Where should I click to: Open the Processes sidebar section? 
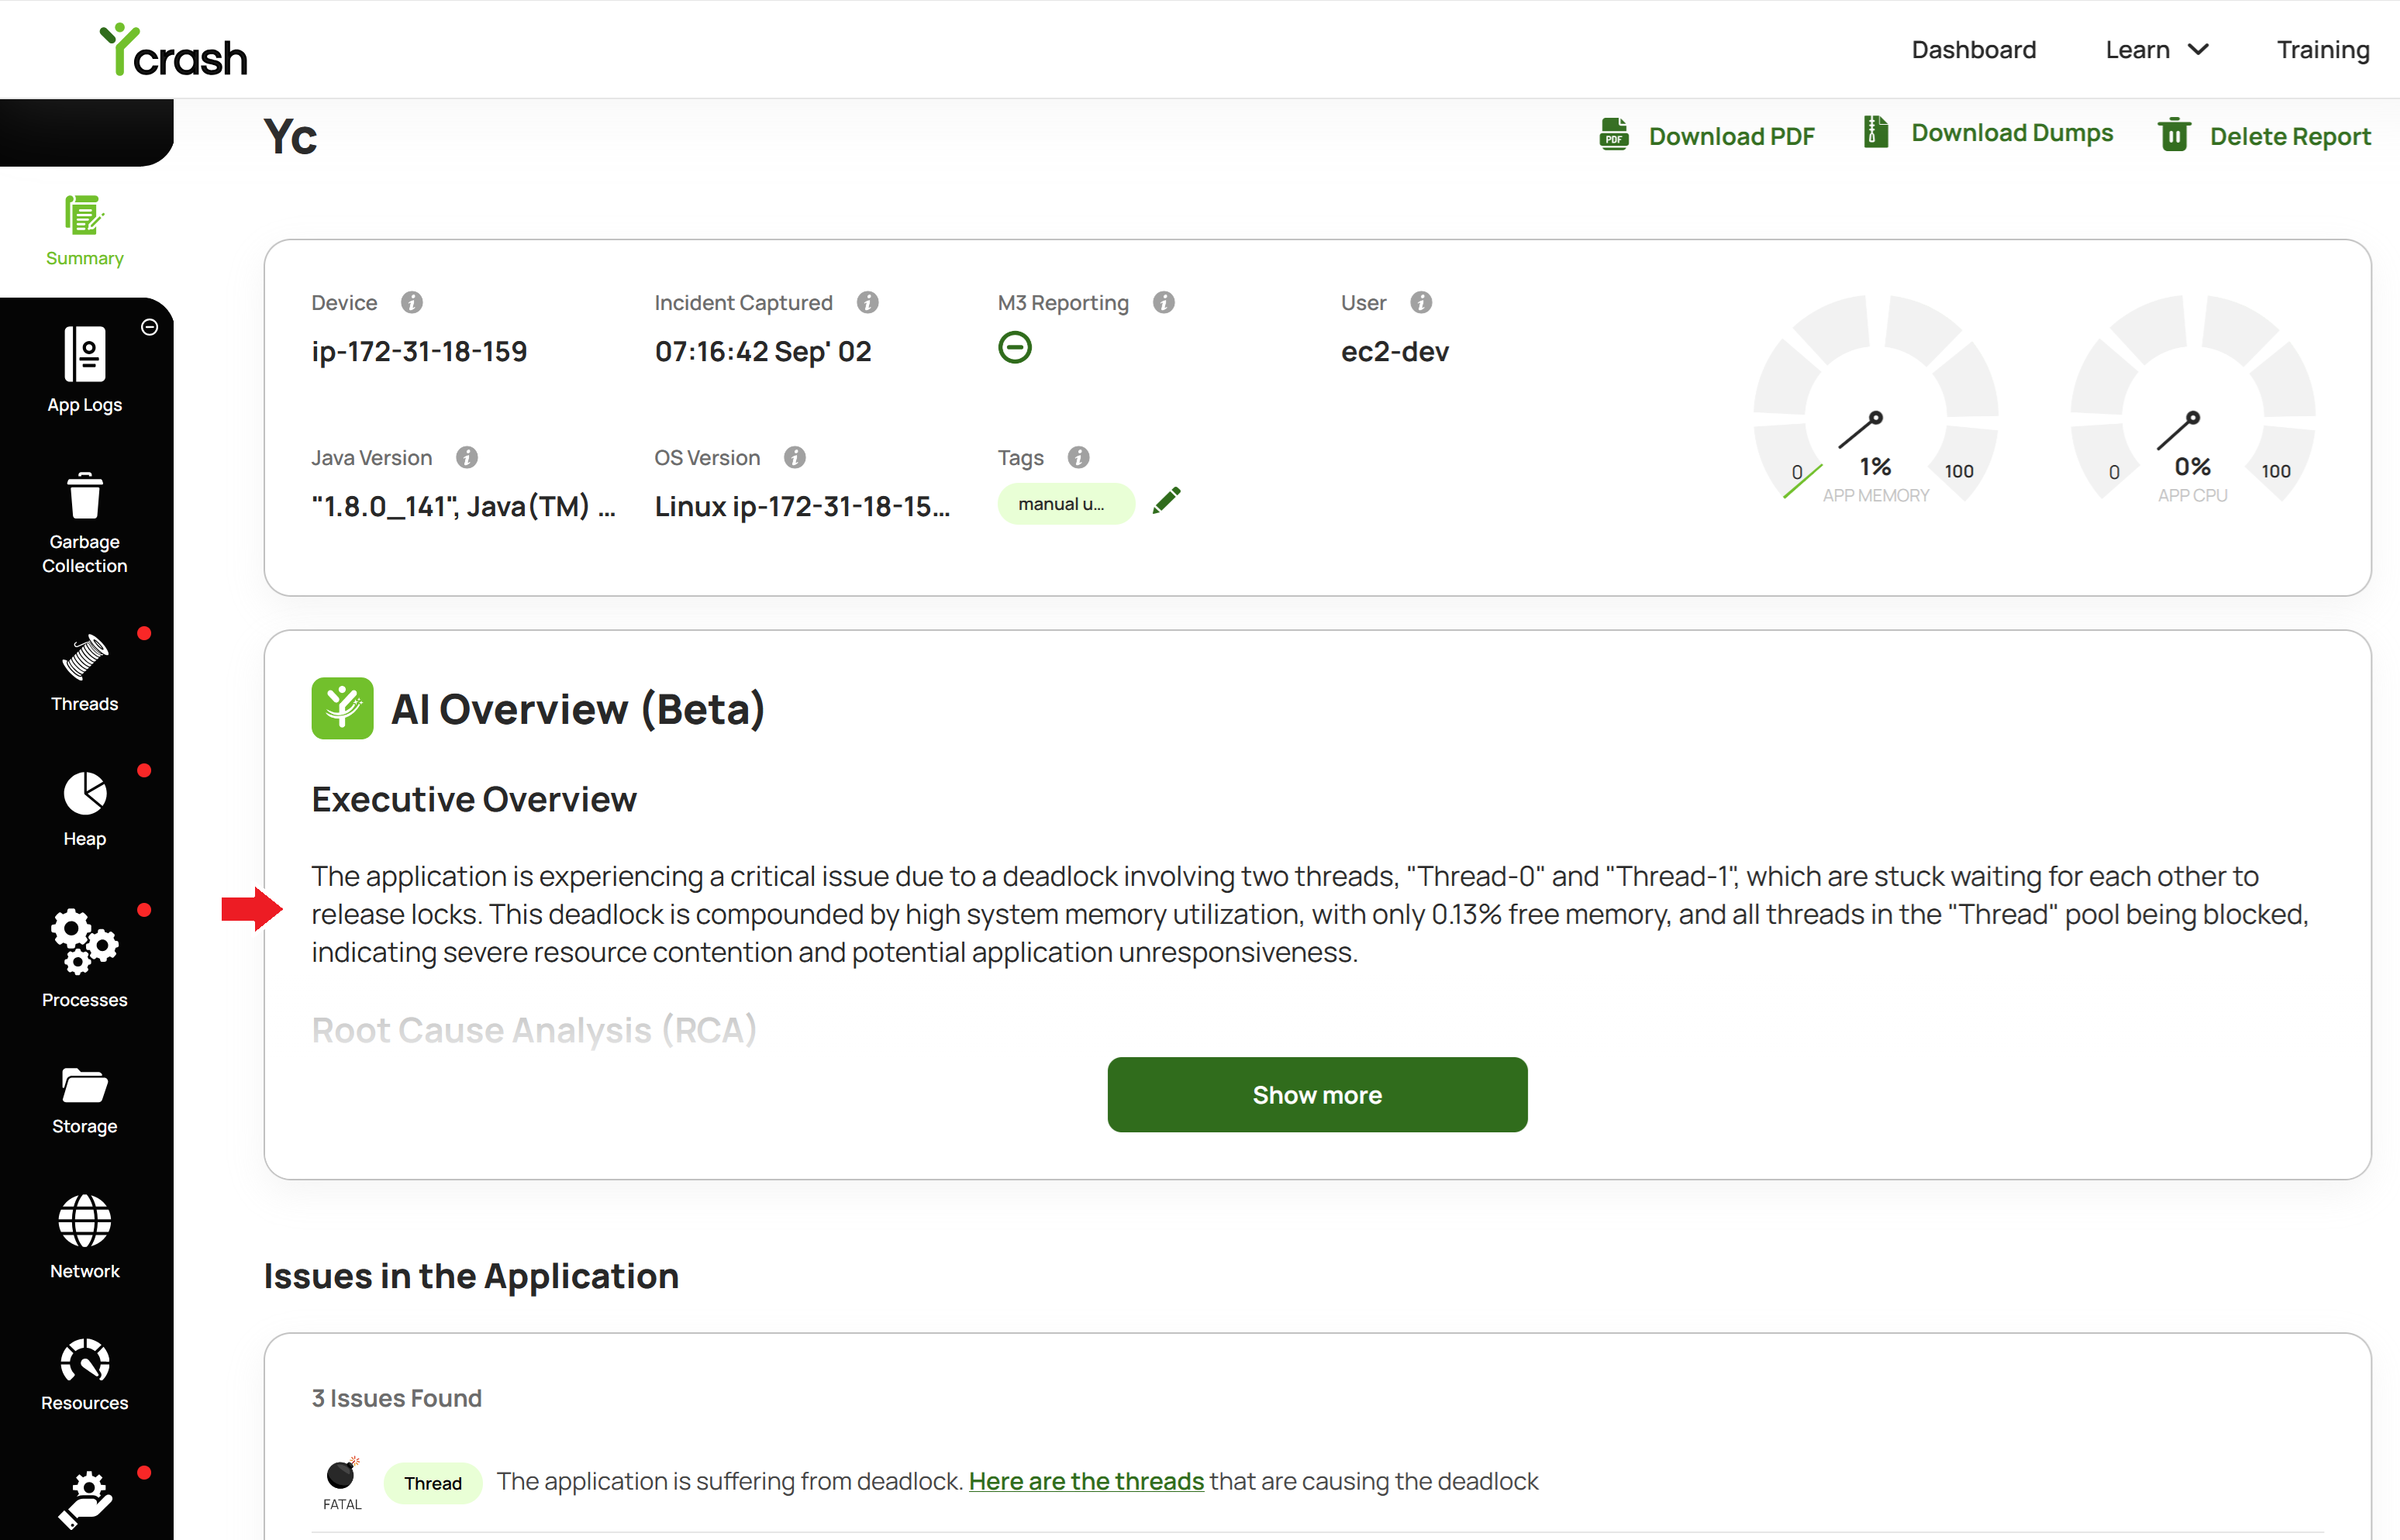point(85,958)
